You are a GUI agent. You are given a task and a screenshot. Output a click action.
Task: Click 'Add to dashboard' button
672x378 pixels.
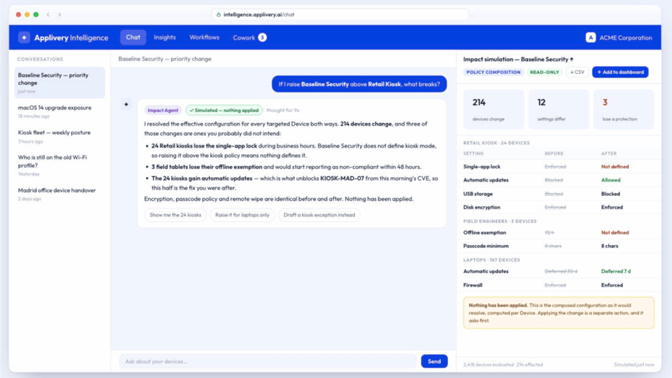(x=620, y=72)
